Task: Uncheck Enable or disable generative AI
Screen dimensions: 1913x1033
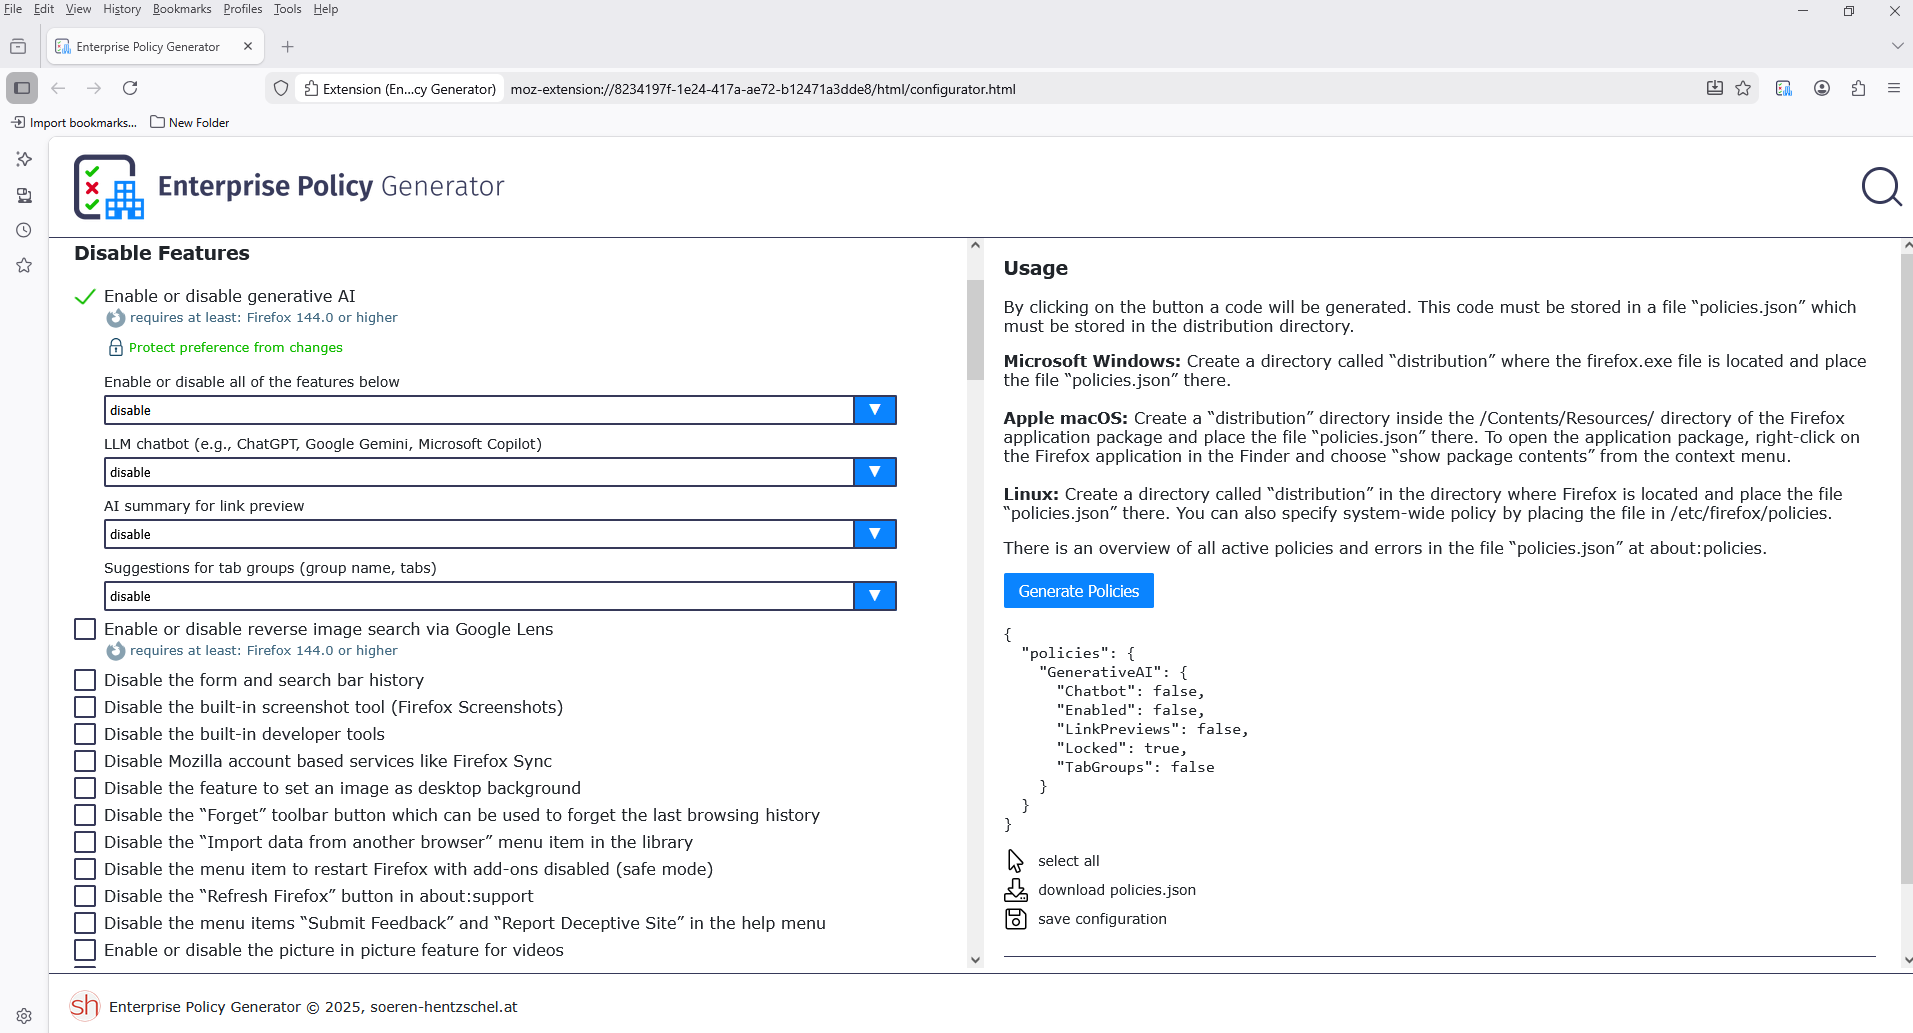Action: [x=85, y=297]
